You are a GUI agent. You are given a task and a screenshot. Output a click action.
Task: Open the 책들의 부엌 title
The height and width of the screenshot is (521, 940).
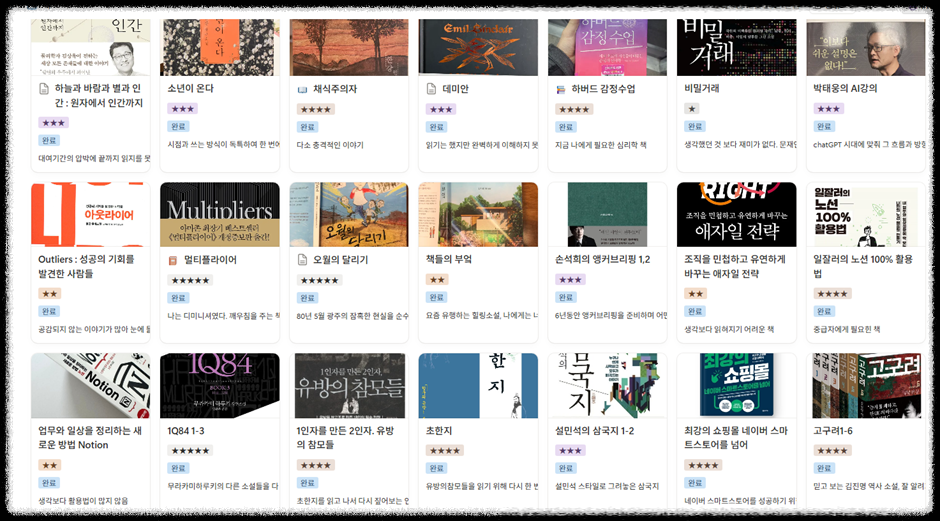point(448,259)
